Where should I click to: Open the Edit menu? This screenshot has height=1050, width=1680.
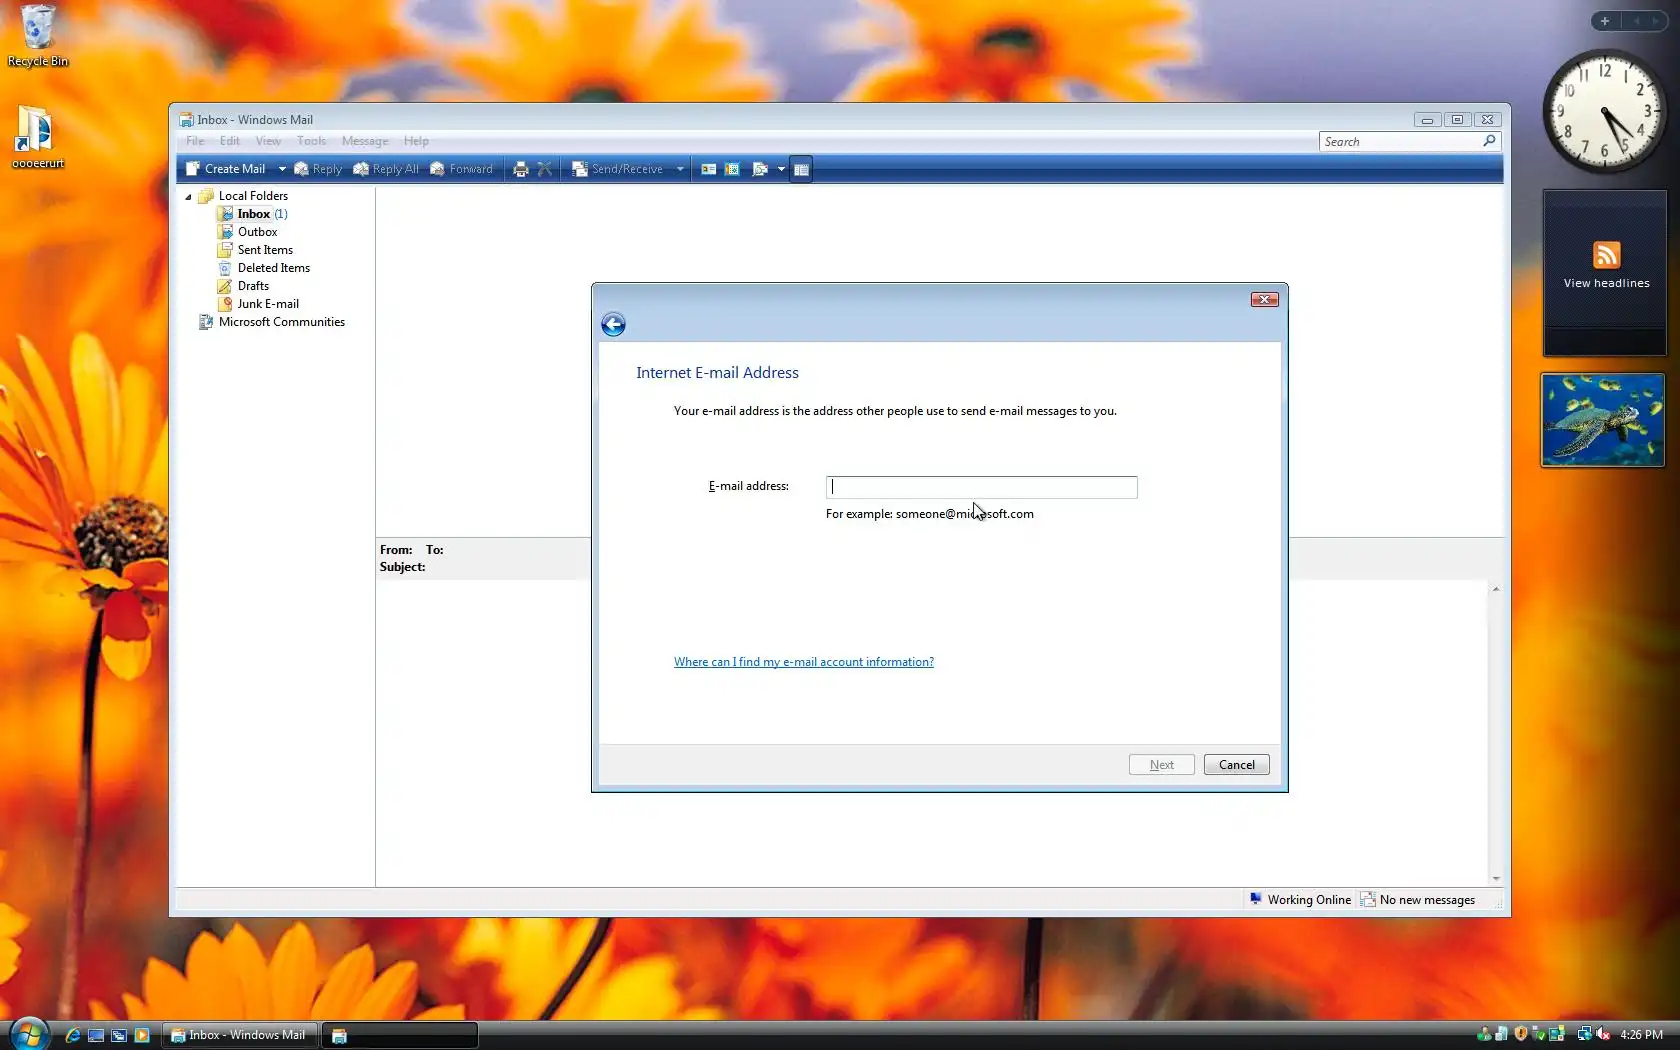point(229,141)
